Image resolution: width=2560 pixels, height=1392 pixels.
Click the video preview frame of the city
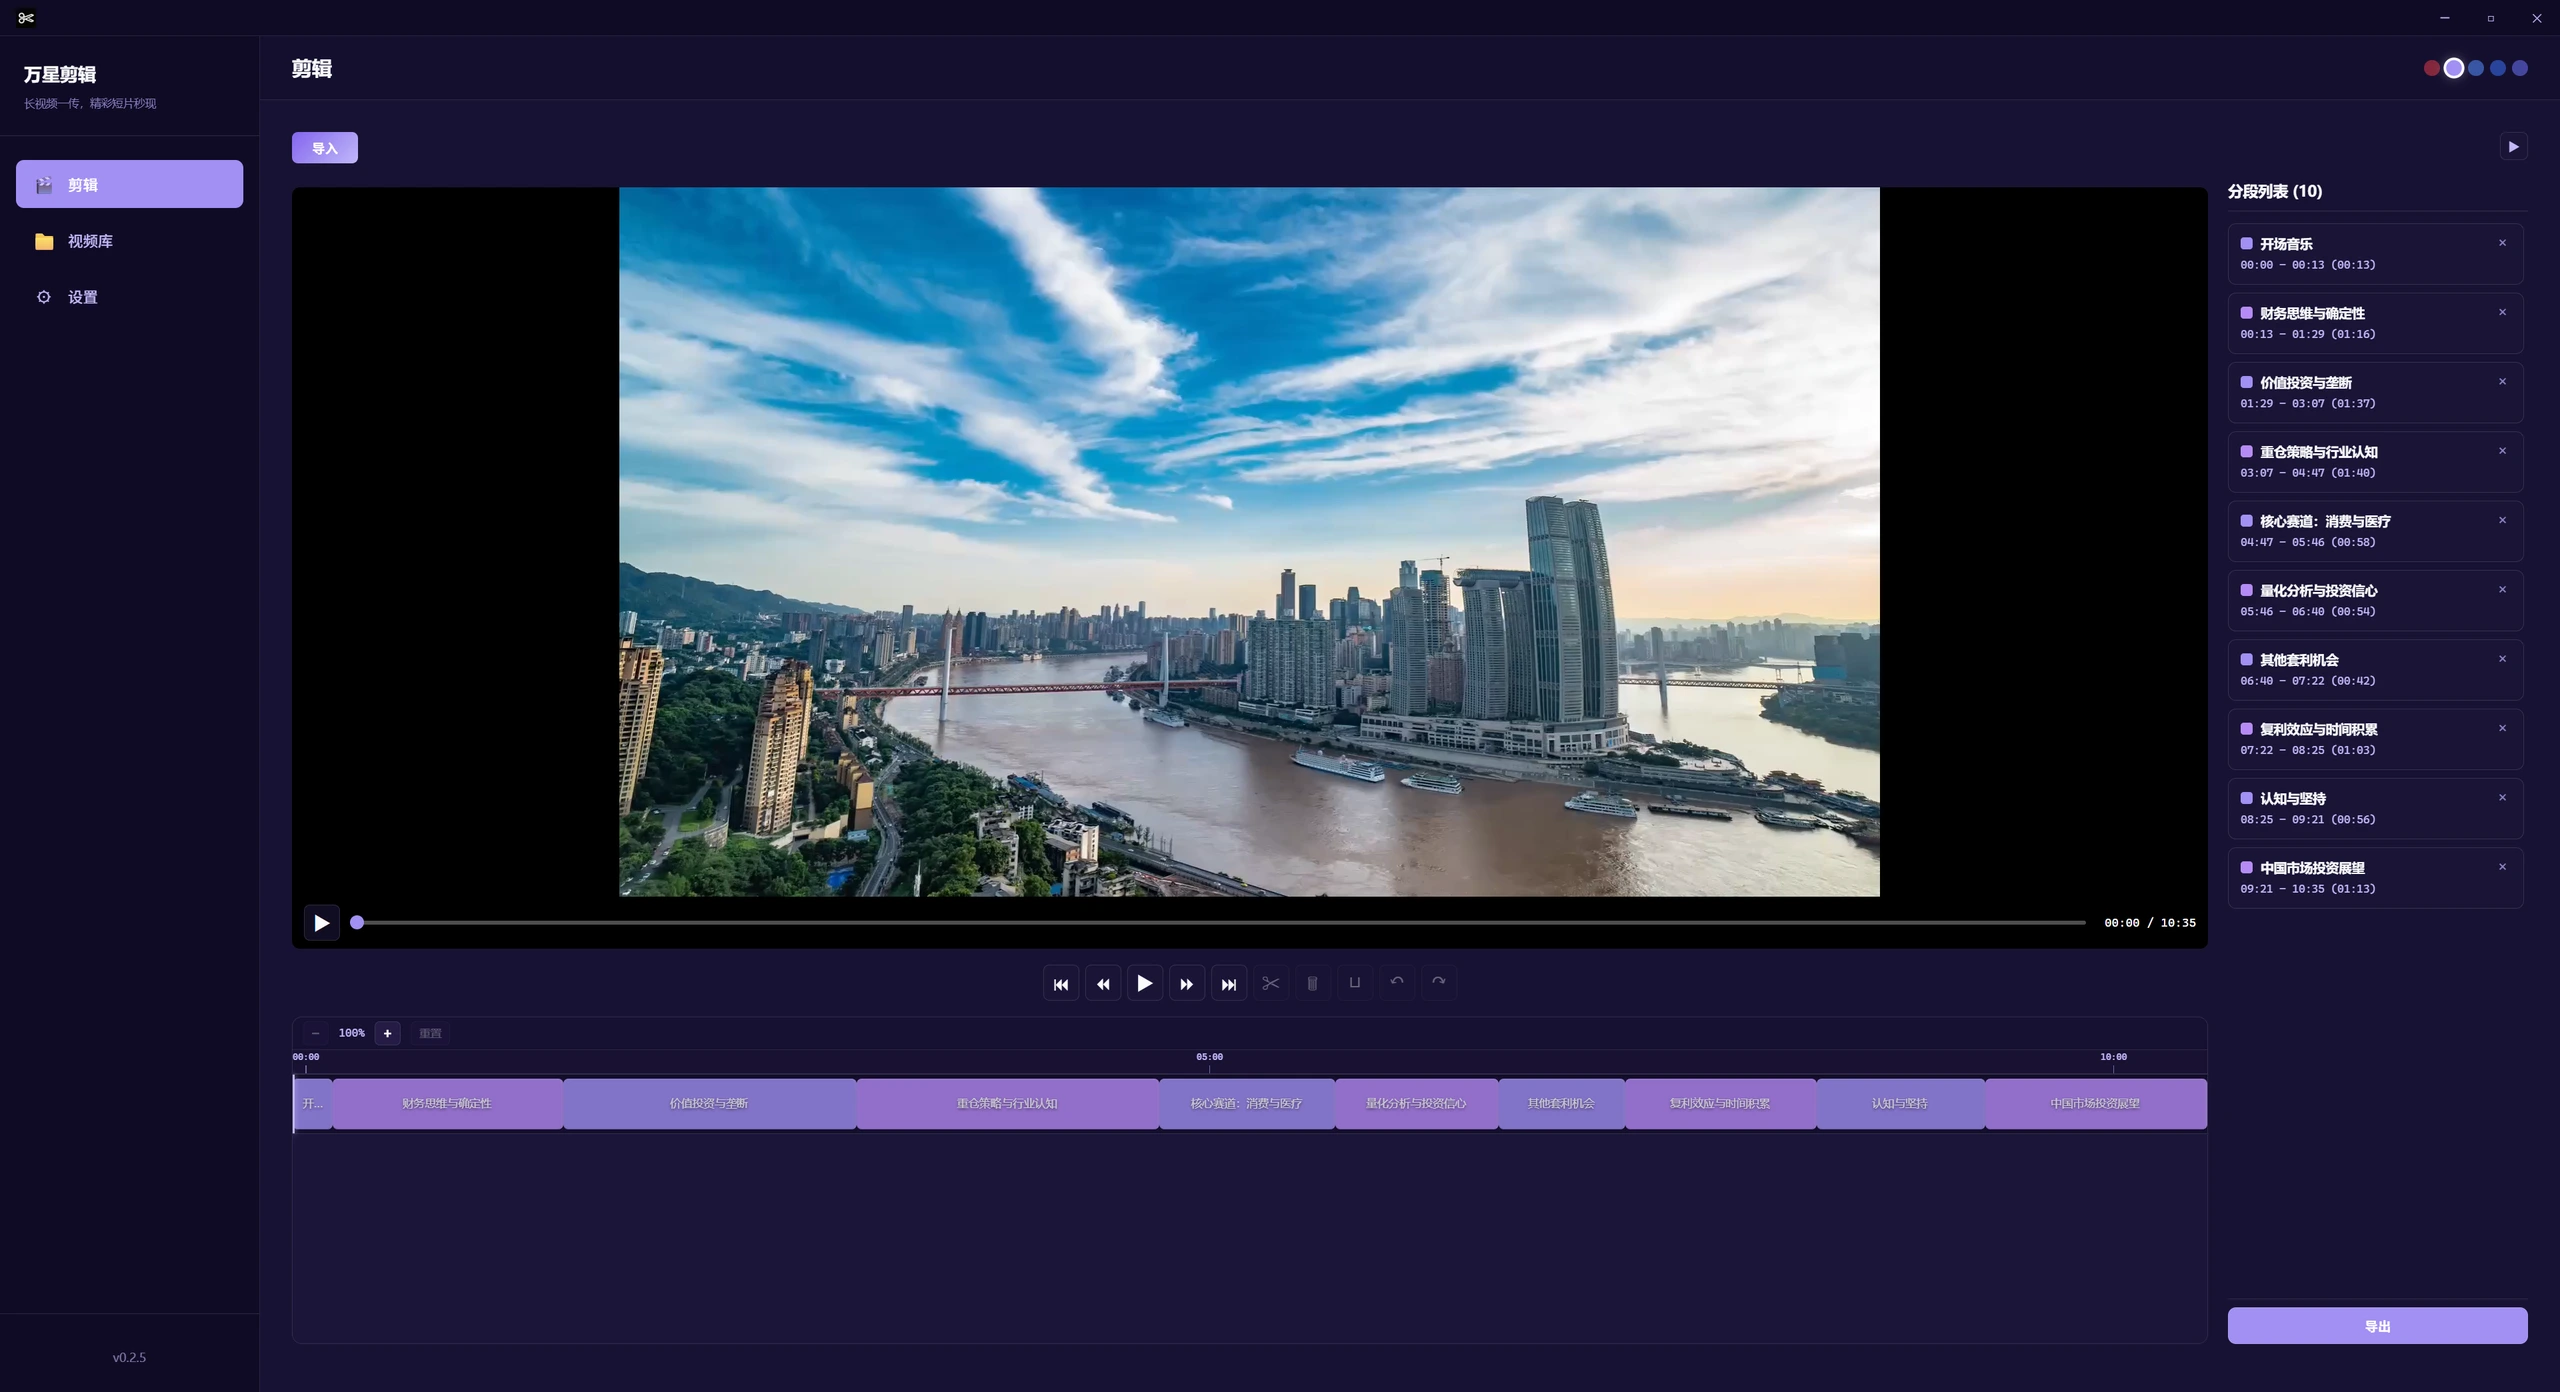[1249, 542]
